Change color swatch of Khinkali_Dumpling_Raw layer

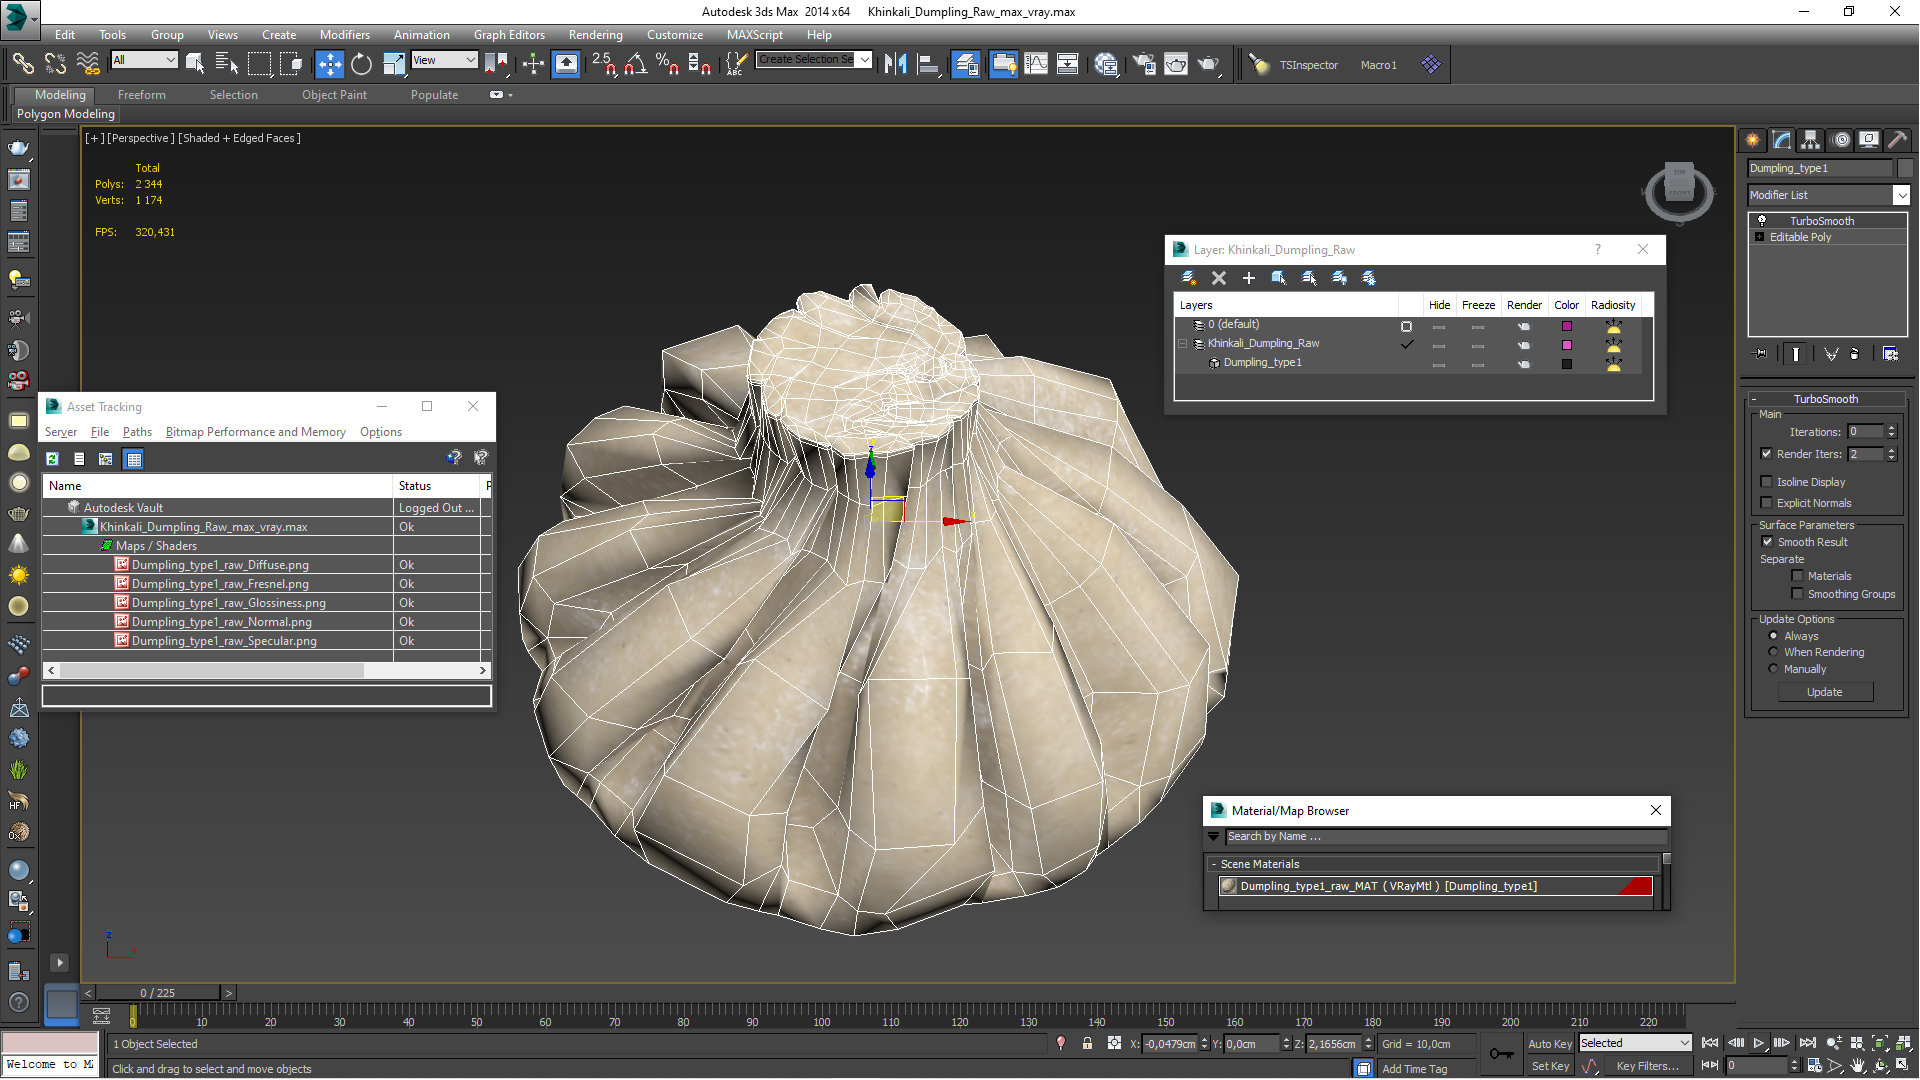click(x=1566, y=345)
